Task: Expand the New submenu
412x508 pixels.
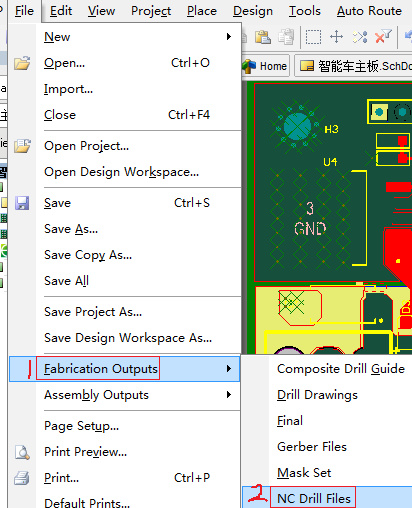Action: tap(125, 37)
